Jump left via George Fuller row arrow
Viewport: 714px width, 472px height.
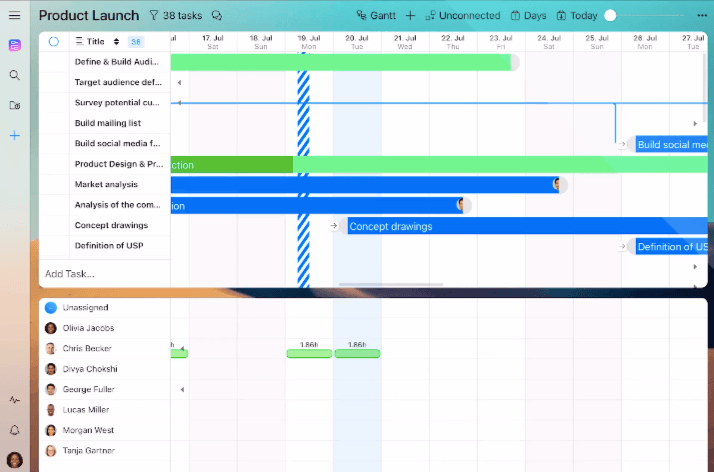tap(182, 390)
